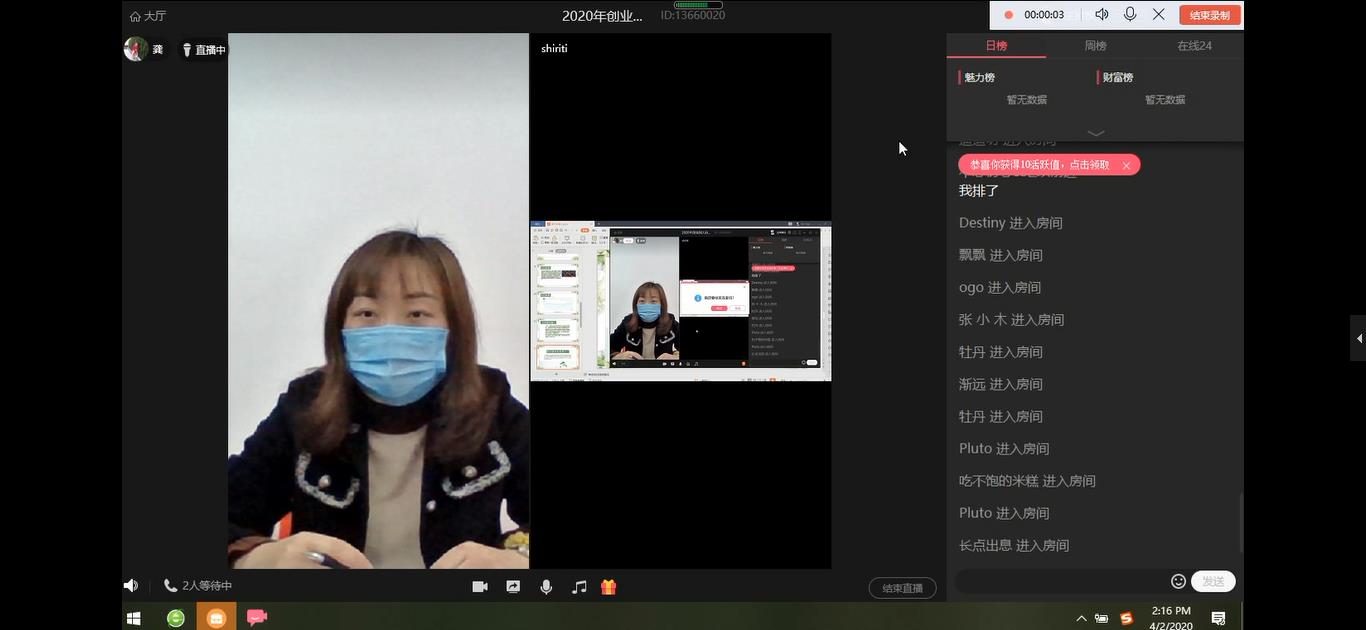1366x630 pixels.
Task: Click the camera icon in bottom toolbar
Action: (x=480, y=587)
